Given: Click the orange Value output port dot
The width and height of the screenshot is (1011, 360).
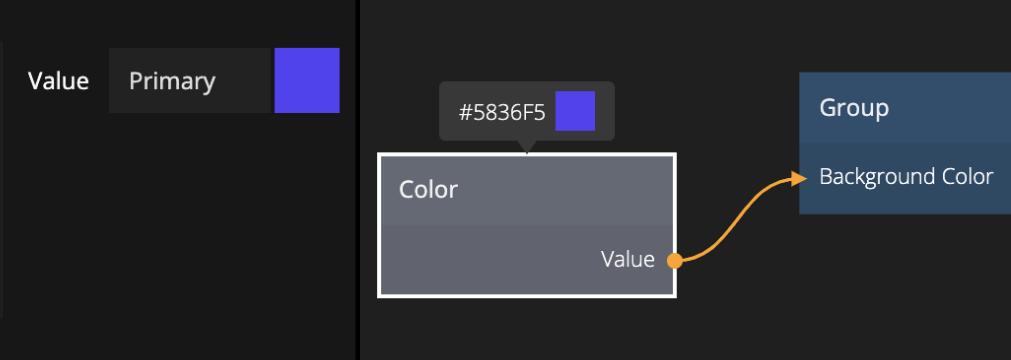Looking at the screenshot, I should [674, 261].
